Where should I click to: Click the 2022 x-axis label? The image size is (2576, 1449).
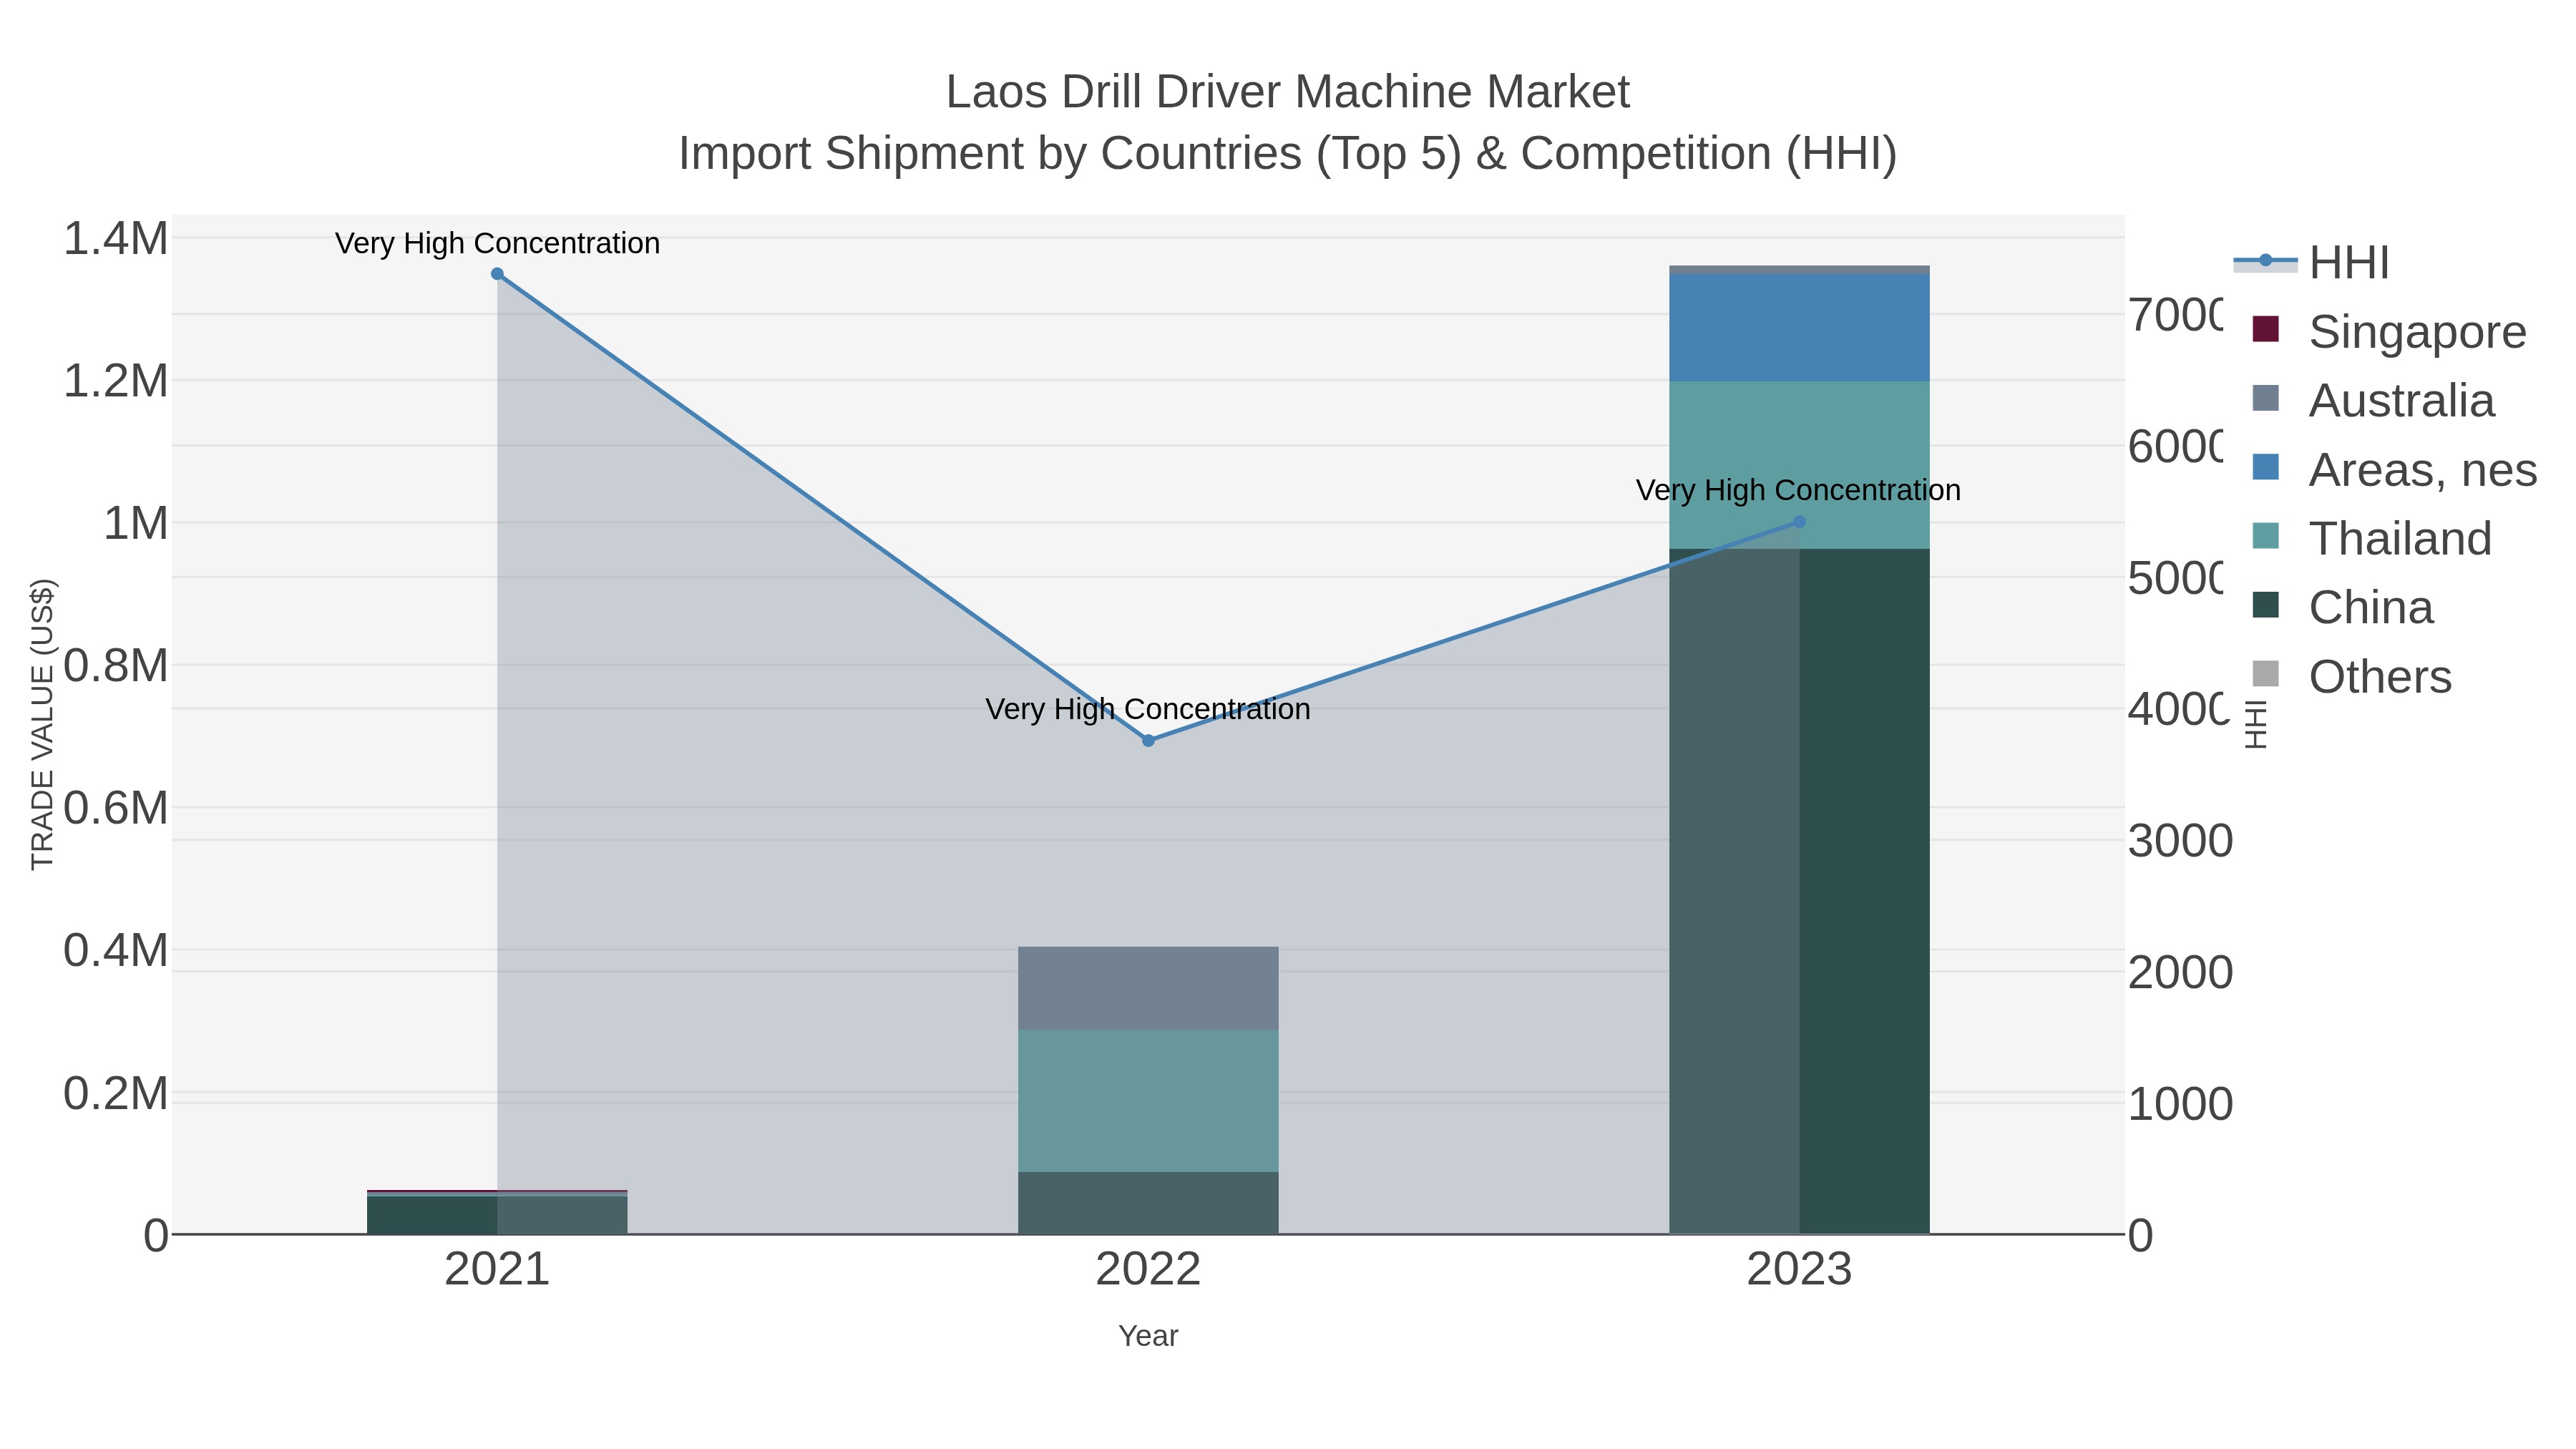[x=1148, y=1270]
